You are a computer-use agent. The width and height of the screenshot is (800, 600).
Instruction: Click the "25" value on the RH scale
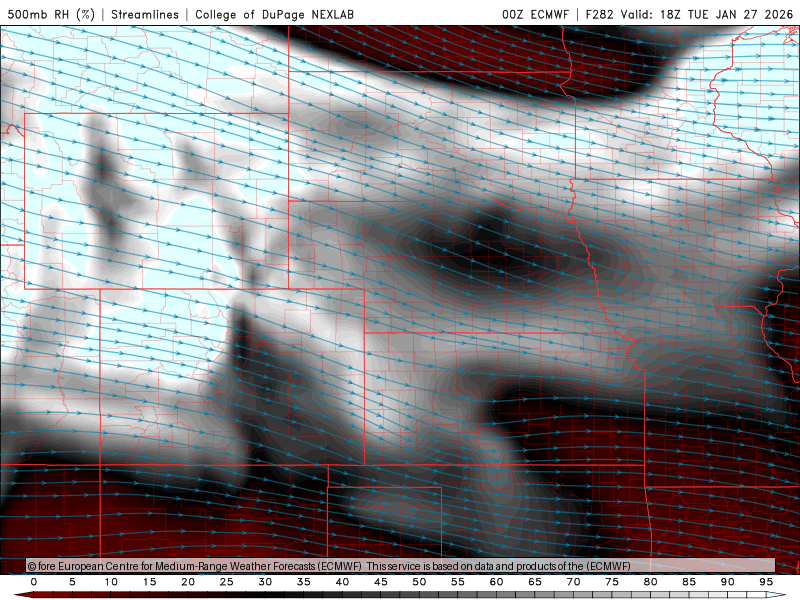[227, 582]
